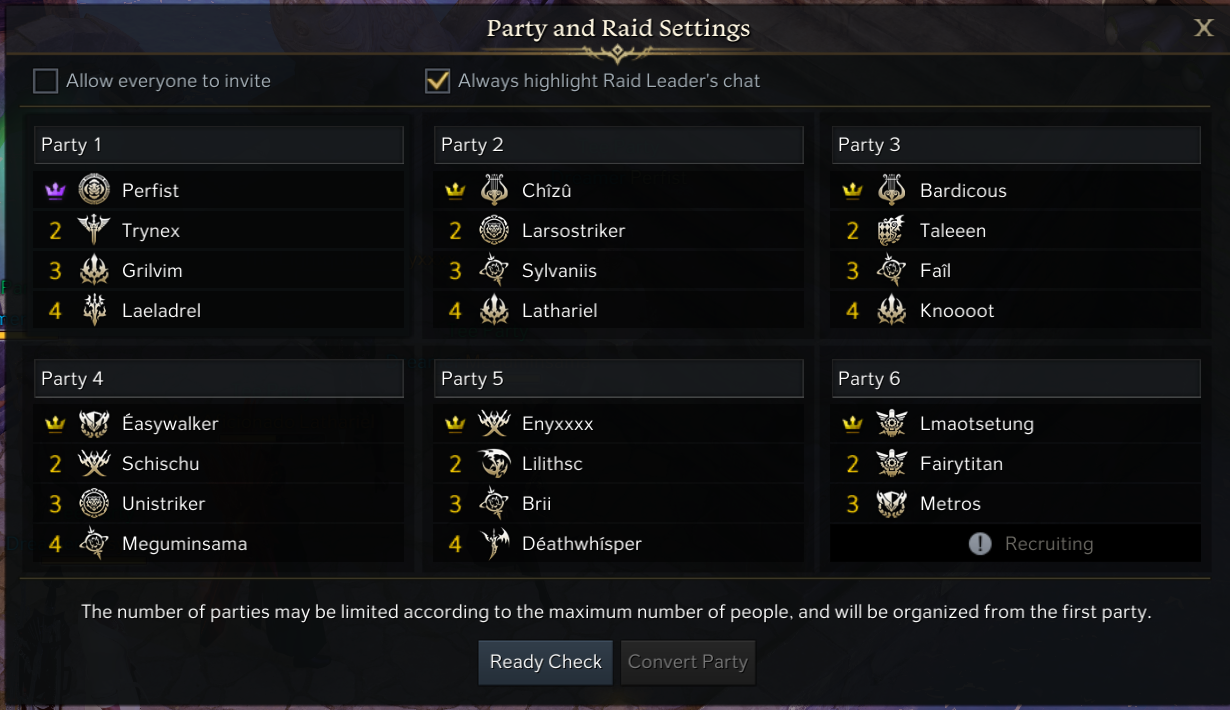
Task: Select member Sylvaniis in Party 2
Action: coord(559,271)
